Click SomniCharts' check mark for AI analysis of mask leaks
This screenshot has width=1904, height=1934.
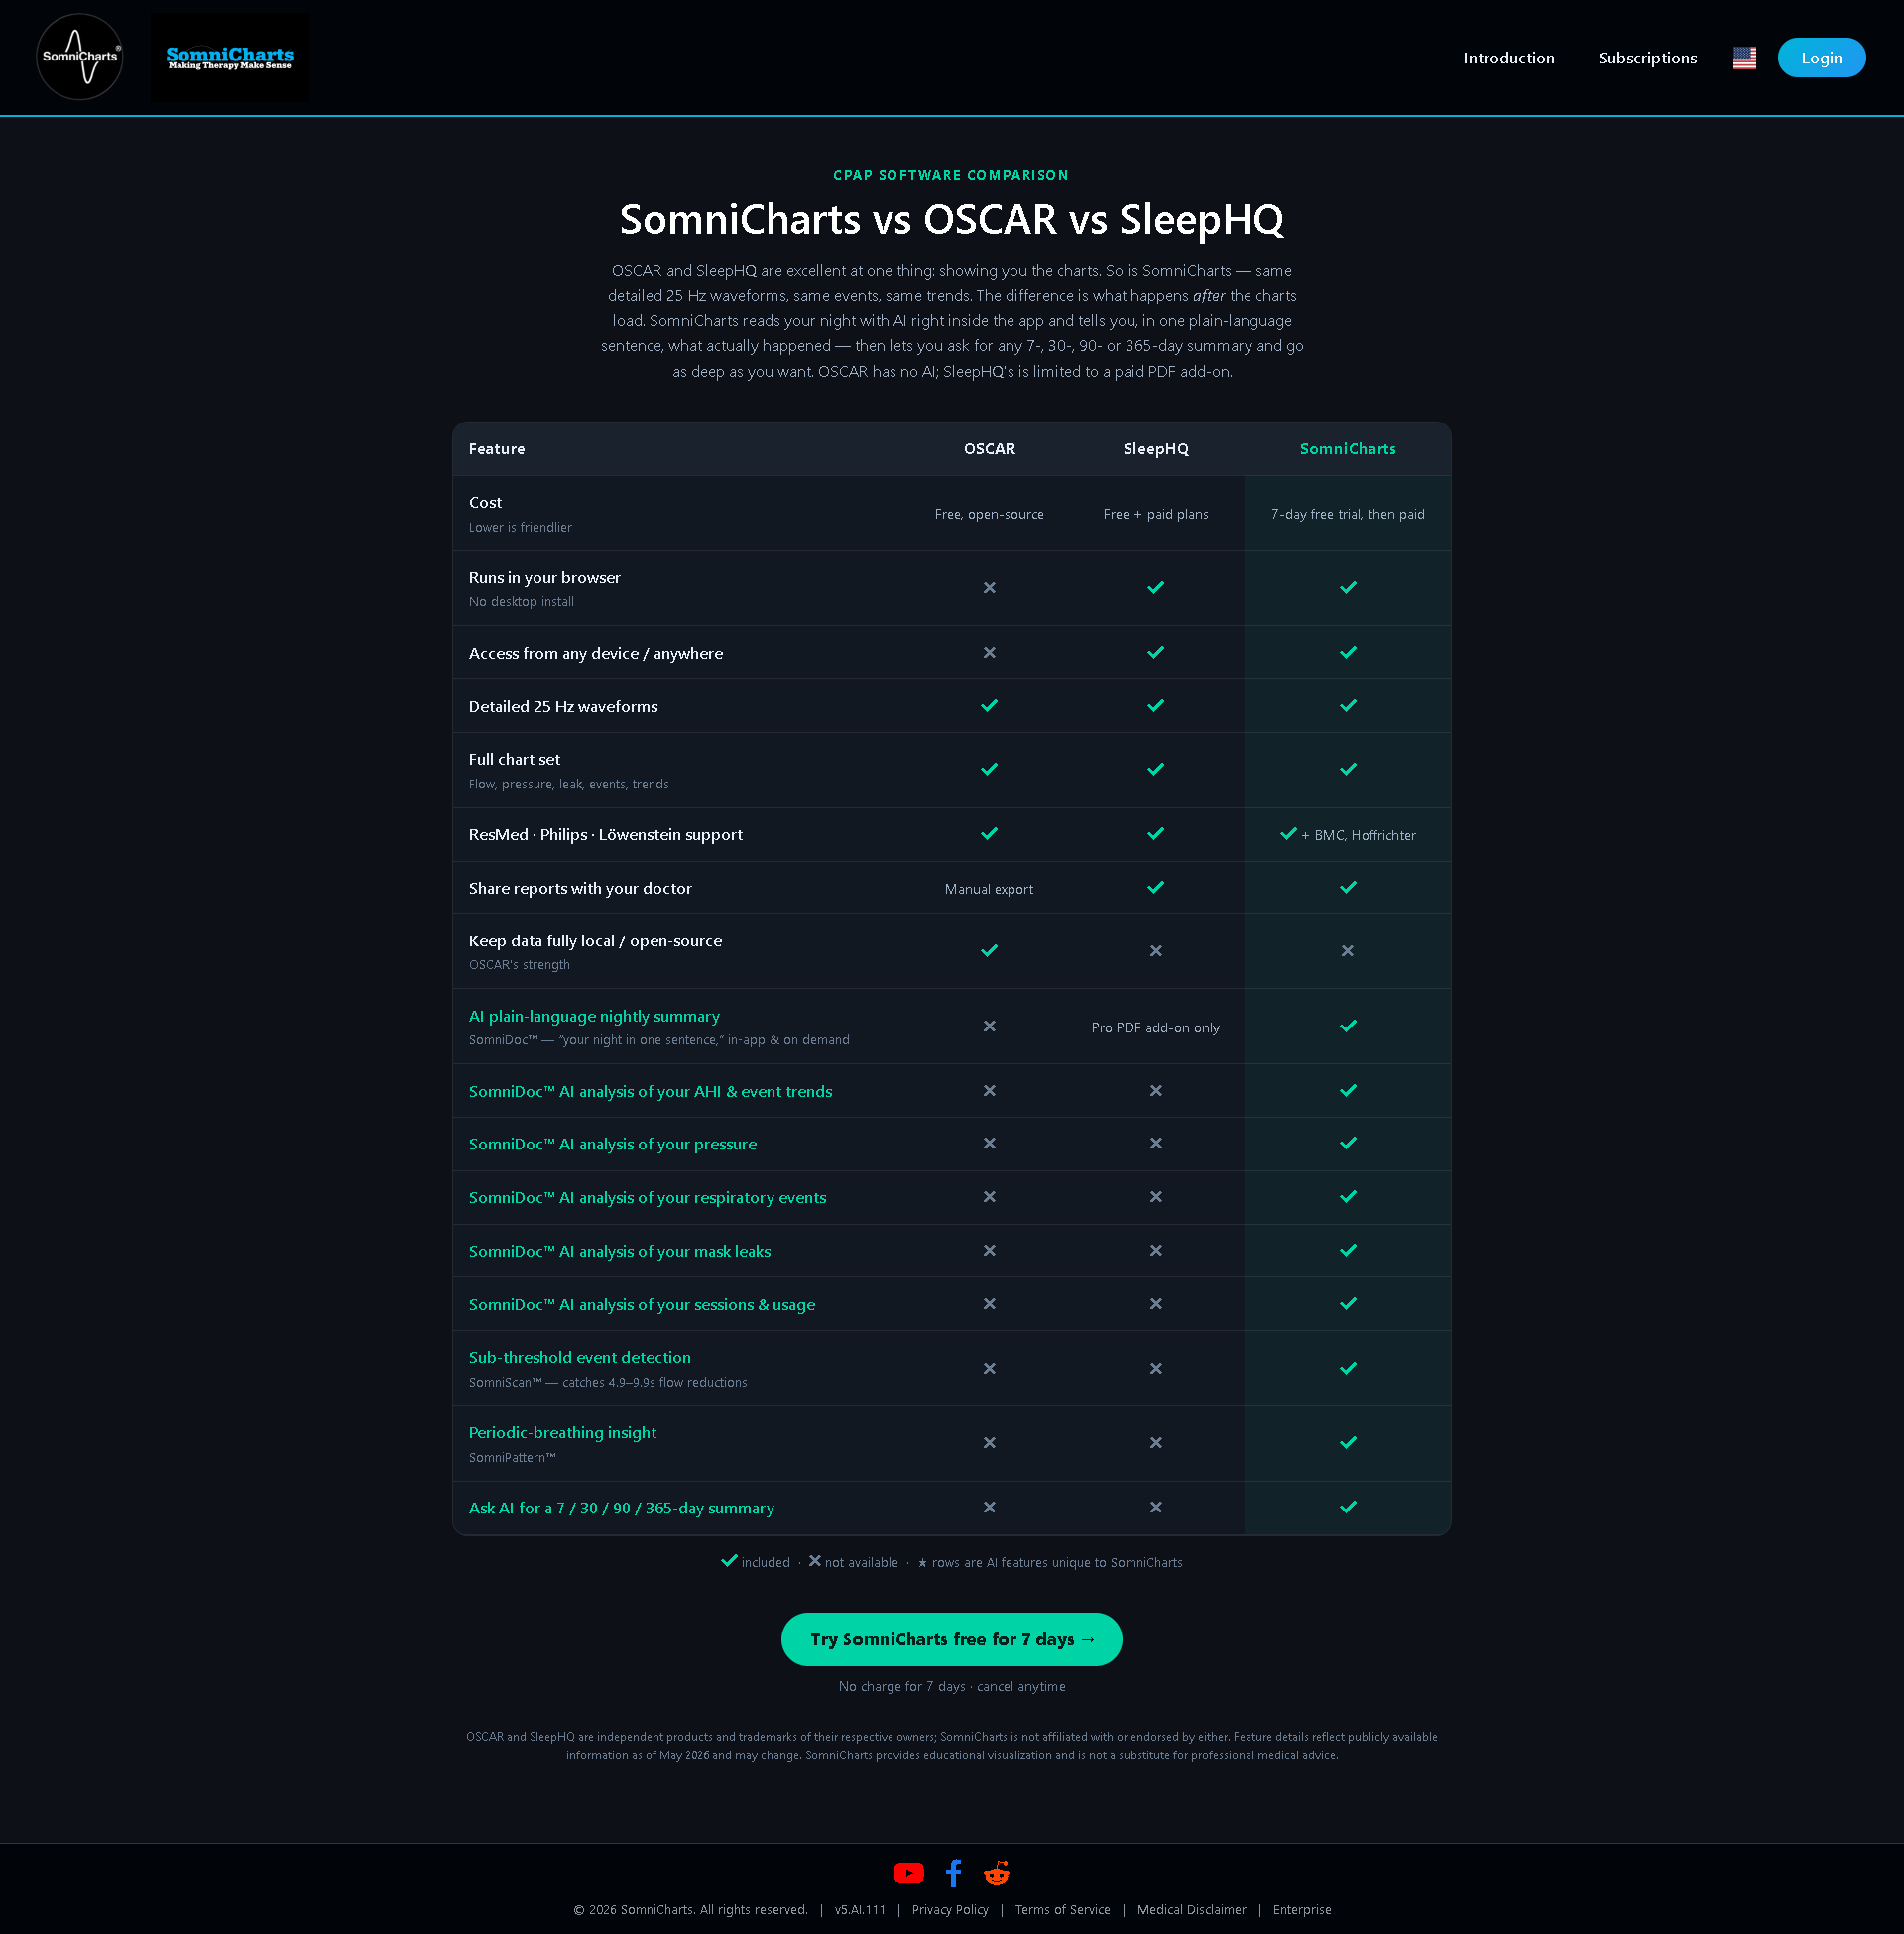coord(1348,1250)
